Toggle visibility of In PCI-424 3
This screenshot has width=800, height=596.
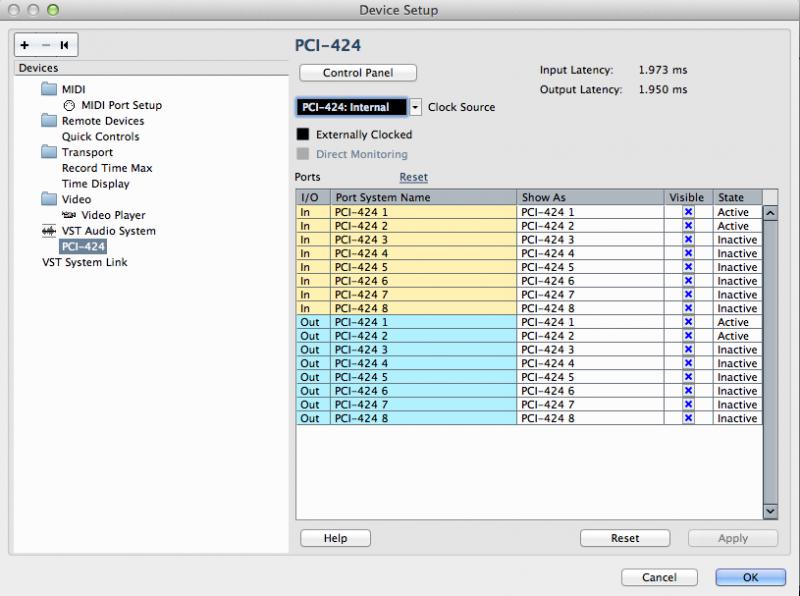[688, 239]
